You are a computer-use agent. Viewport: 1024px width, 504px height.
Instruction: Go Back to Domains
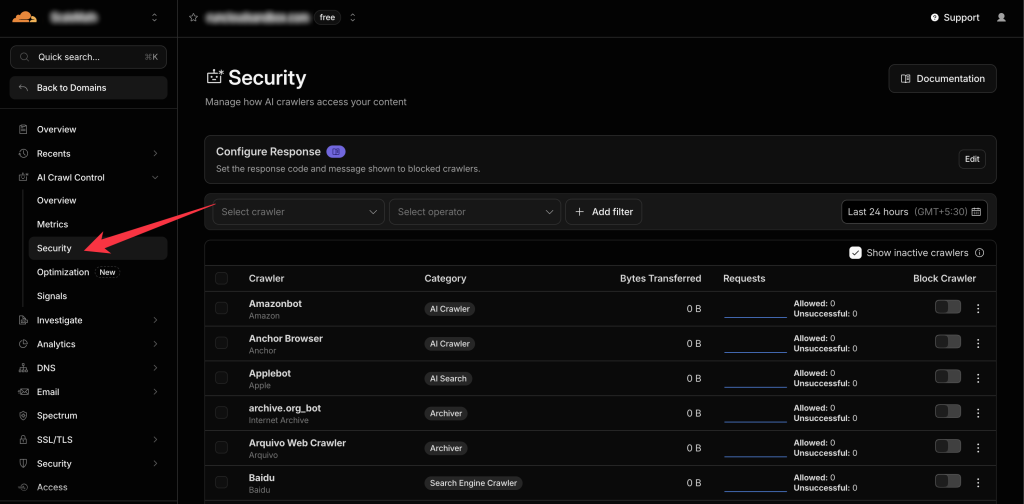point(88,88)
